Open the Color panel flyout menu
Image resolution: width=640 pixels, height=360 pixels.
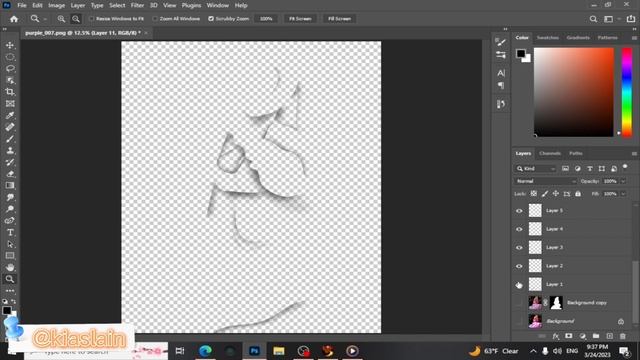(x=634, y=38)
